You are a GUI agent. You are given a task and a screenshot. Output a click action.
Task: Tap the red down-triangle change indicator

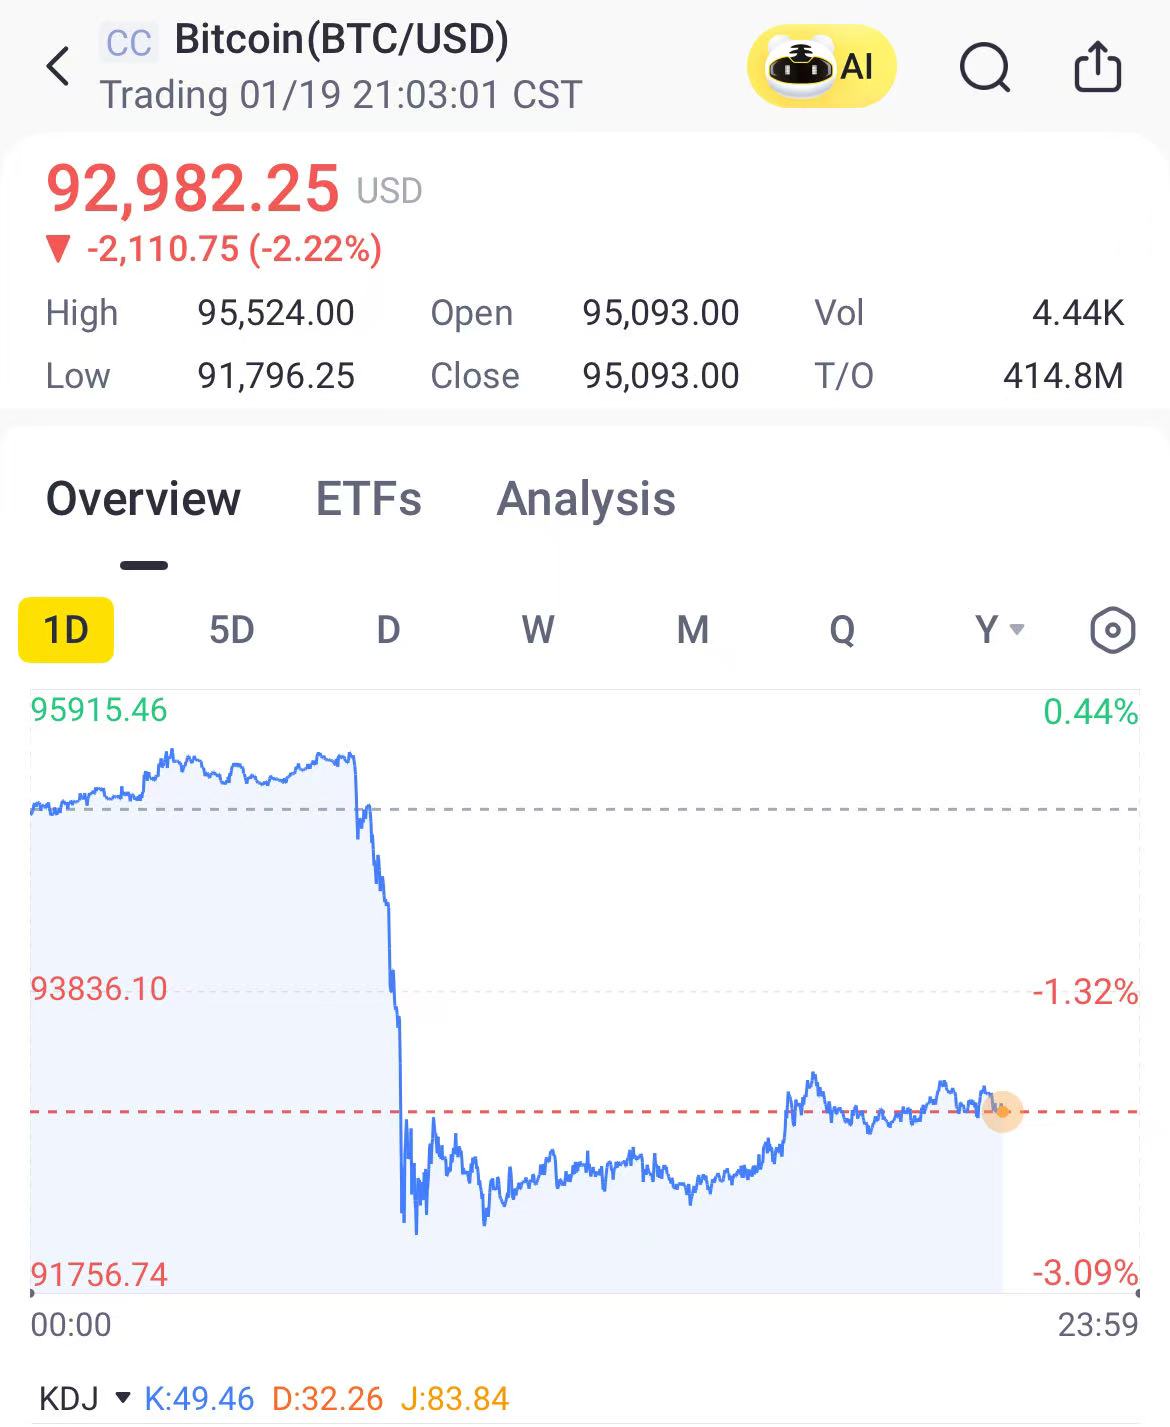pos(59,249)
